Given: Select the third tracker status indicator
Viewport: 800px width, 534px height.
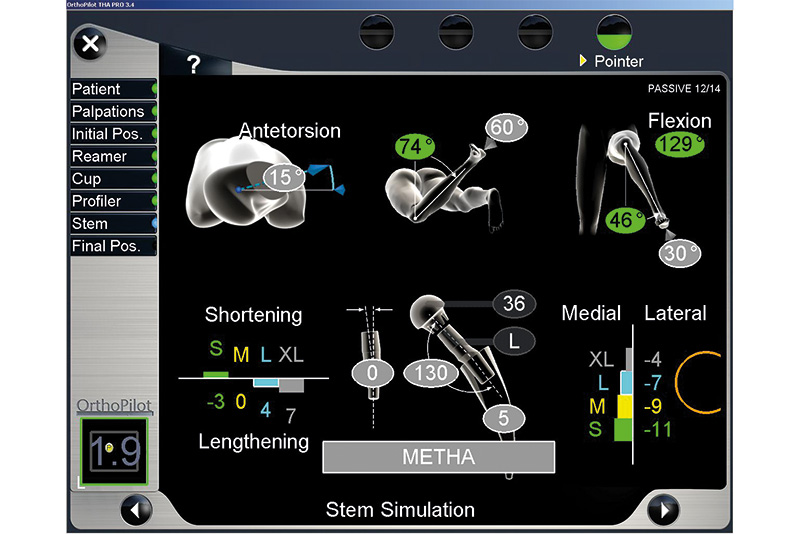Looking at the screenshot, I should pyautogui.click(x=535, y=32).
